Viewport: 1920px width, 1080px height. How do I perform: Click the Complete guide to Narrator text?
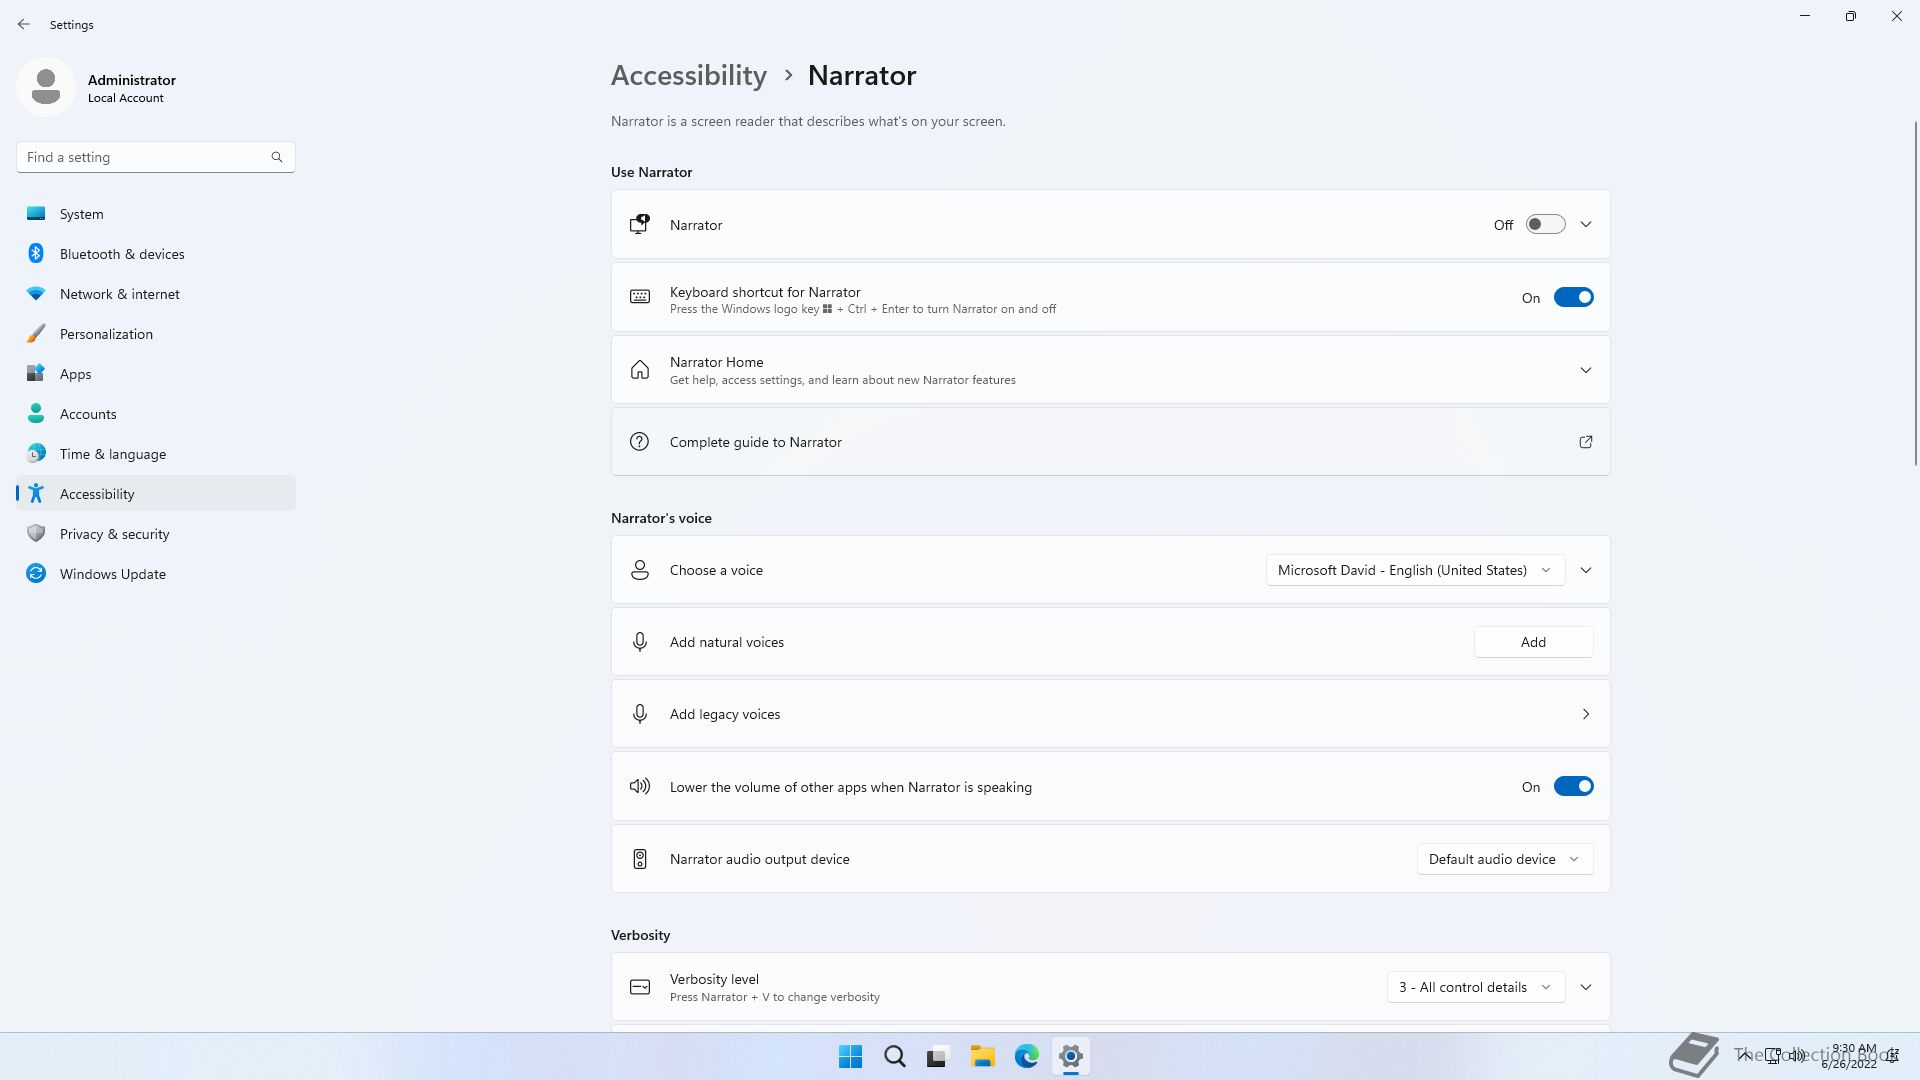coord(756,442)
